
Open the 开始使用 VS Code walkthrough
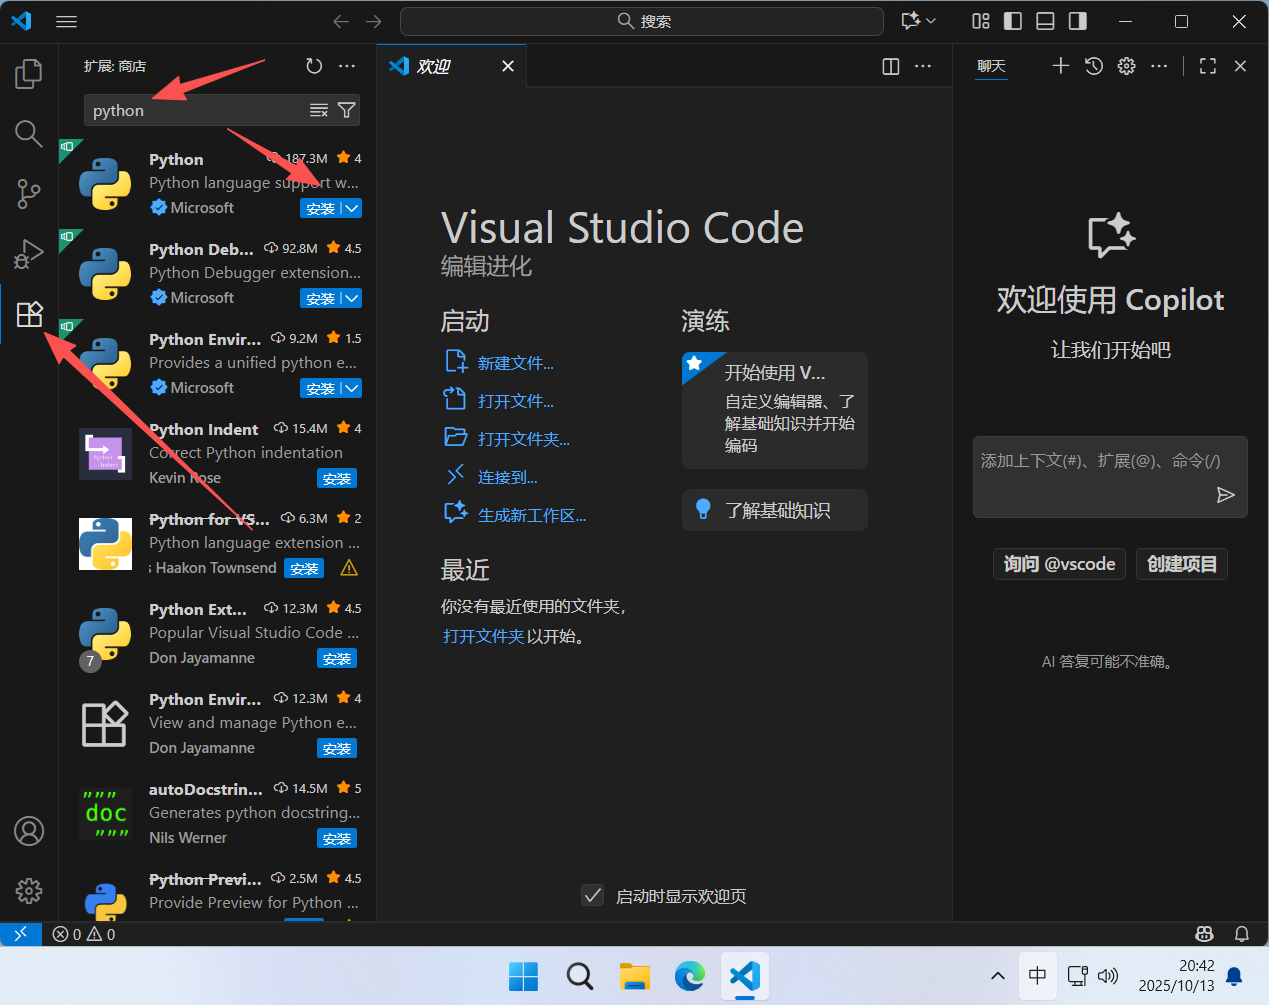pyautogui.click(x=775, y=410)
